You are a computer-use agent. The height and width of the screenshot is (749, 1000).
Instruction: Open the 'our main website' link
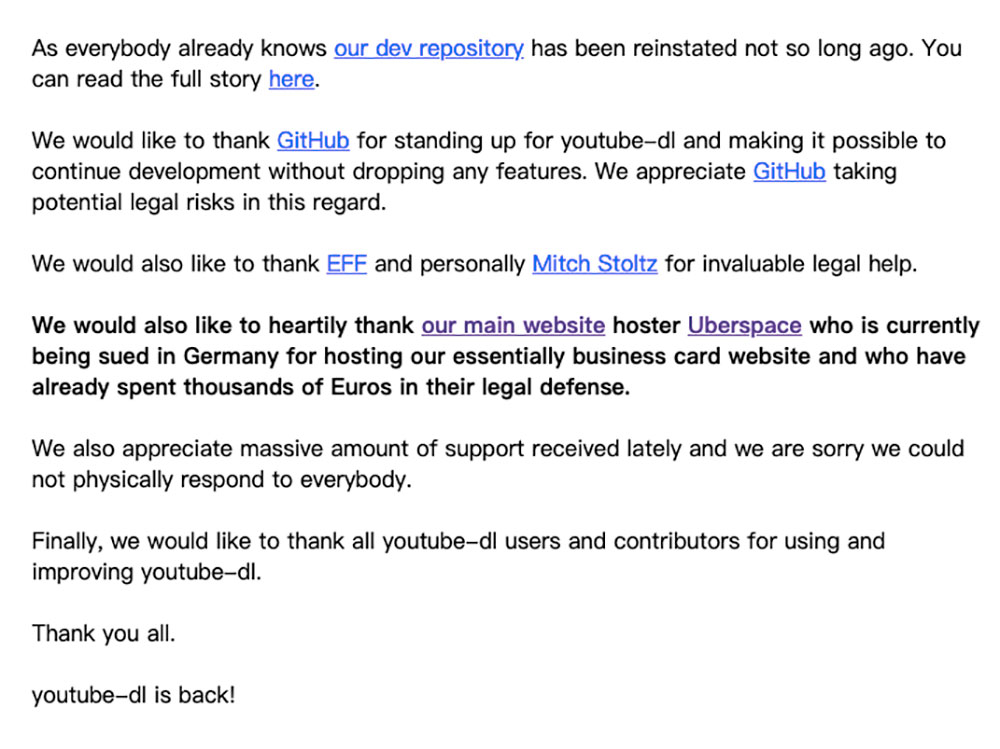(x=513, y=325)
